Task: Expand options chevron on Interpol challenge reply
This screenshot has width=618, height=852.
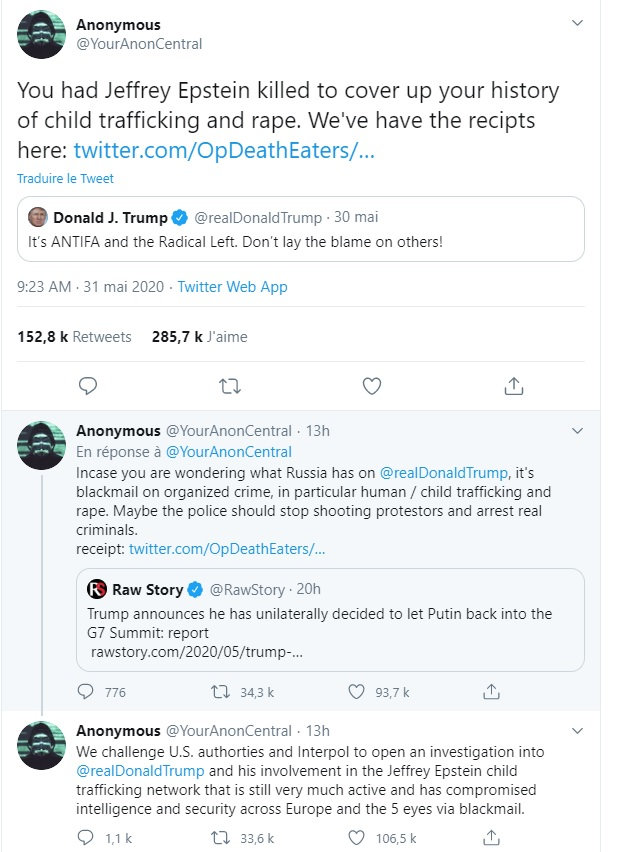Action: 577,731
